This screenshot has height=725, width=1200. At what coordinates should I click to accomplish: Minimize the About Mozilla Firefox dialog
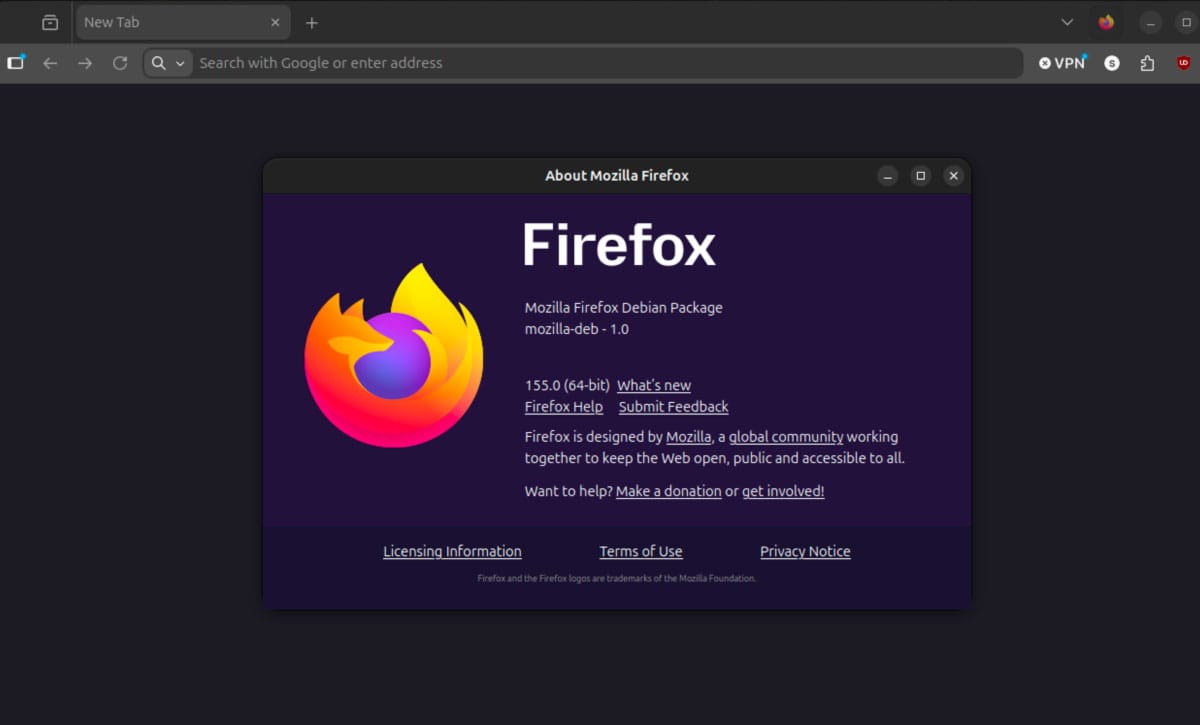point(888,176)
